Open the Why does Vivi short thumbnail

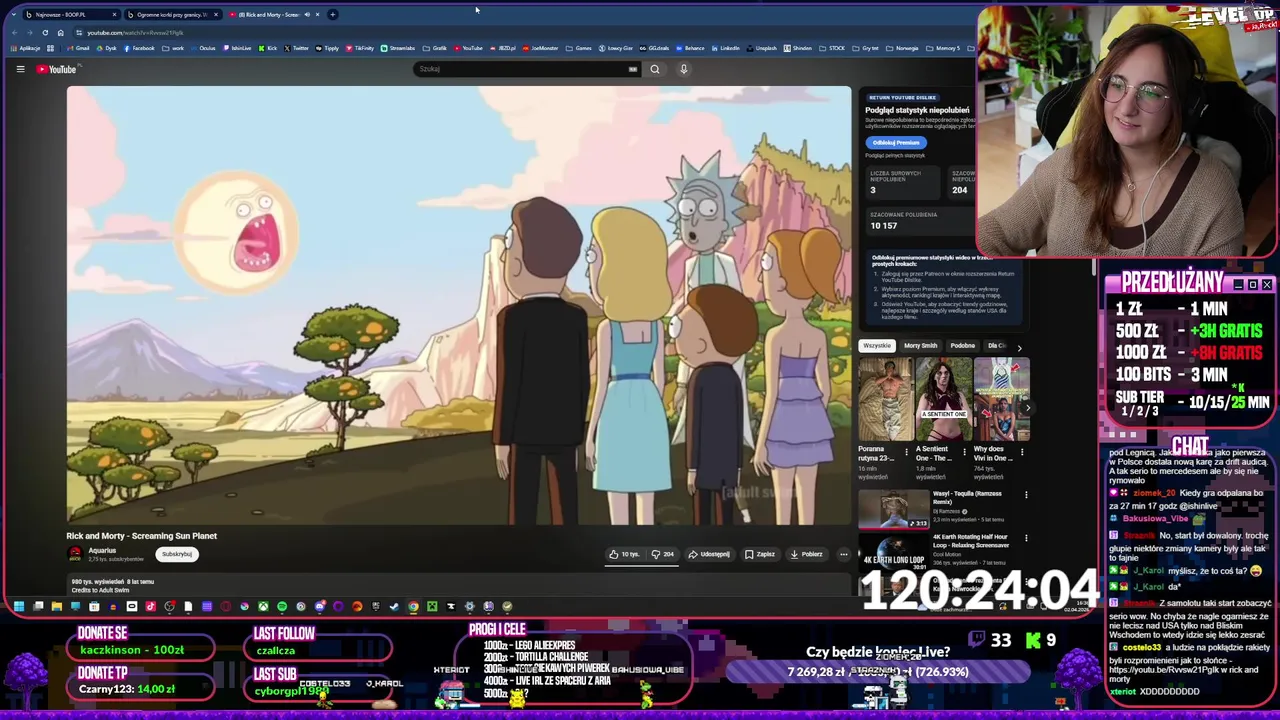point(1002,400)
